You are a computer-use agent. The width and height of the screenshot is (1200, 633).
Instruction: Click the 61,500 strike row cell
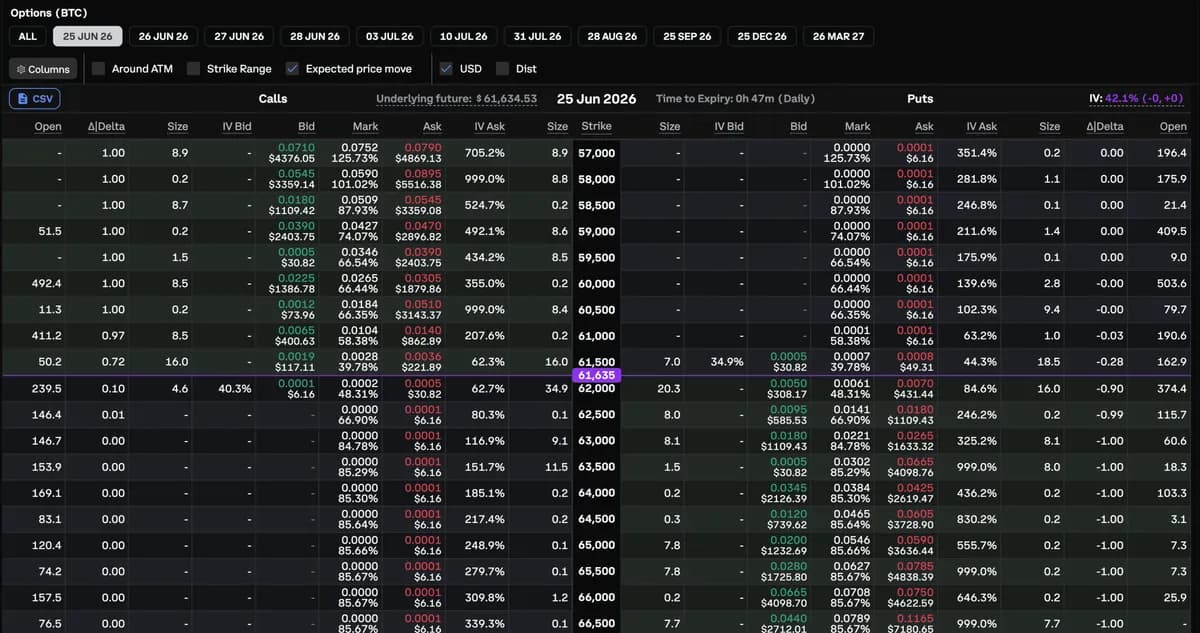click(x=596, y=363)
